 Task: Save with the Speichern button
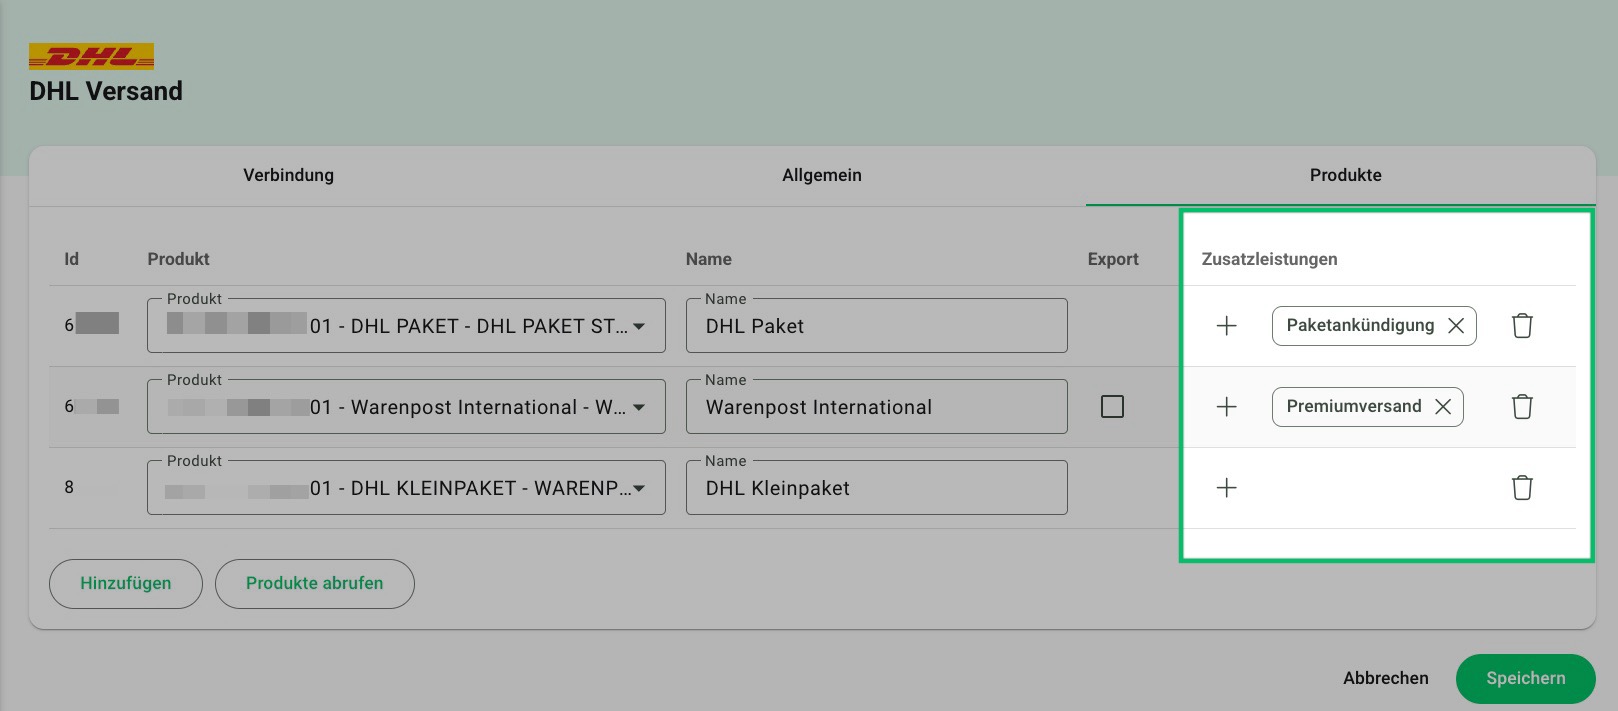[x=1525, y=679]
